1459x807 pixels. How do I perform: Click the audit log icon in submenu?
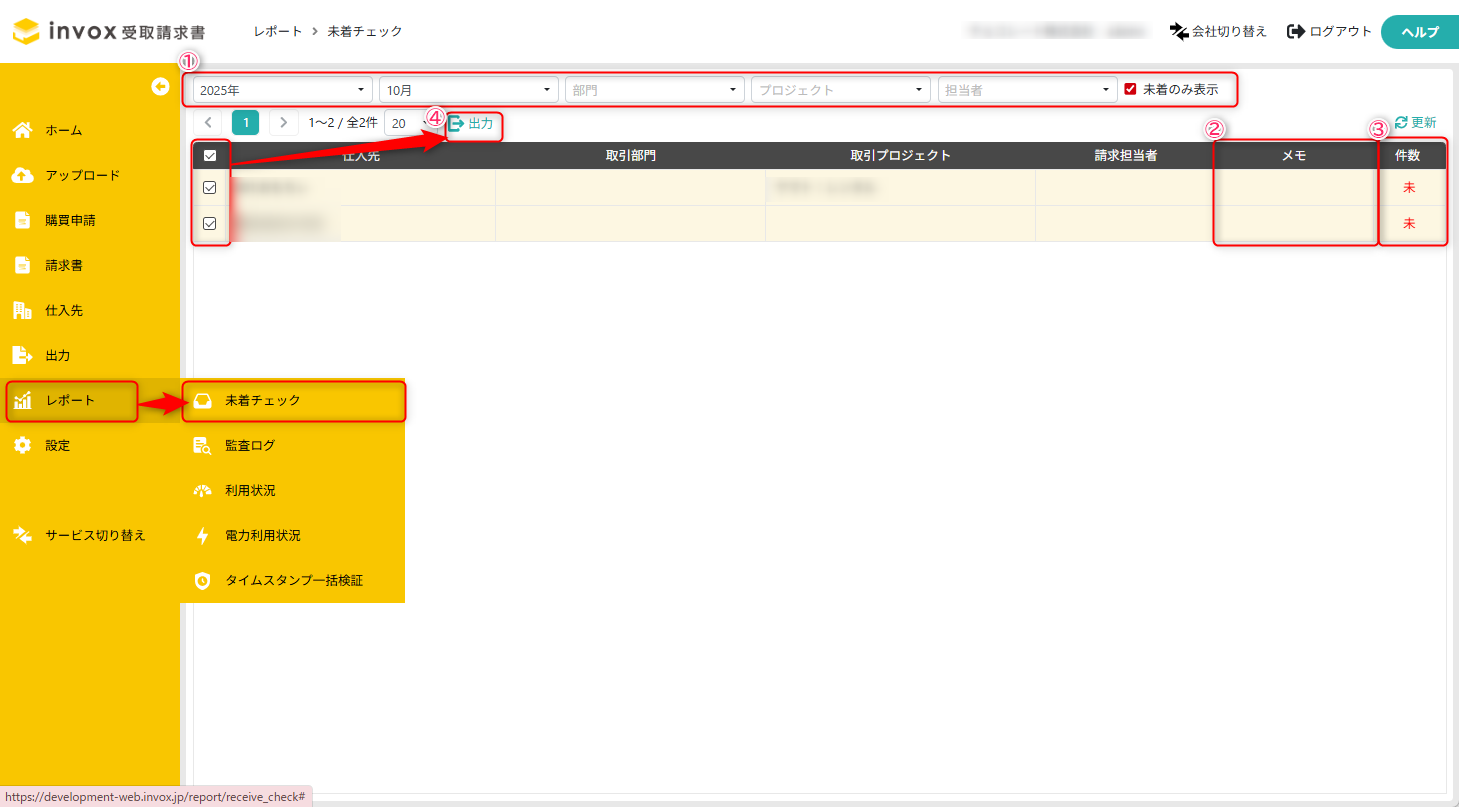202,445
